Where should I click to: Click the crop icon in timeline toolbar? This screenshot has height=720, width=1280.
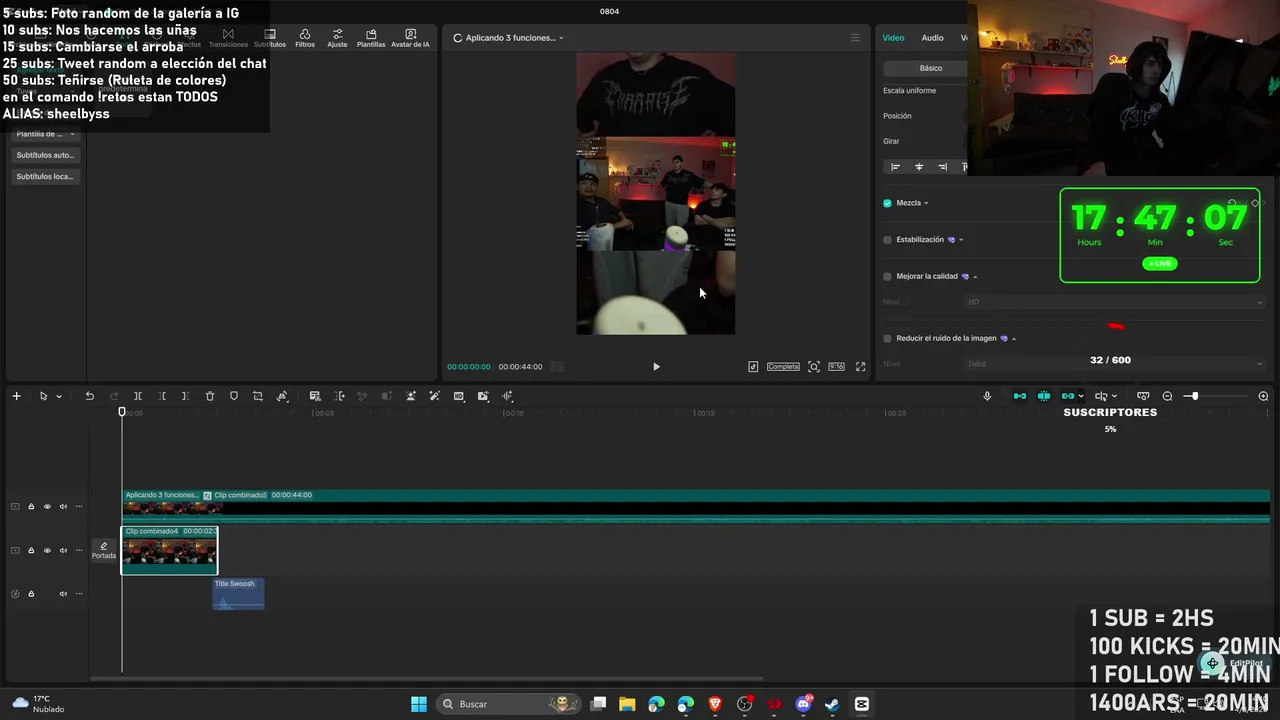(258, 396)
